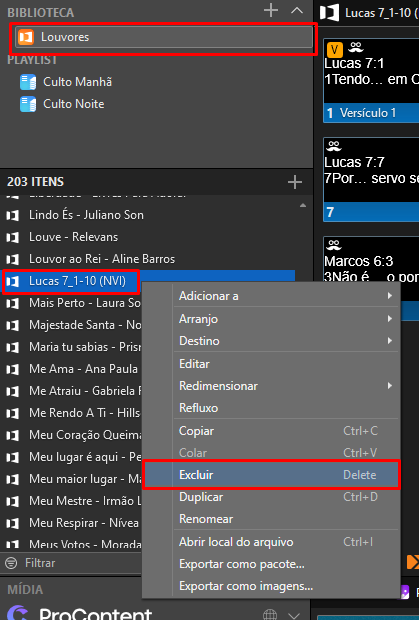
Task: Select the Lucas 7:7 slide thumbnail
Action: coord(371,180)
